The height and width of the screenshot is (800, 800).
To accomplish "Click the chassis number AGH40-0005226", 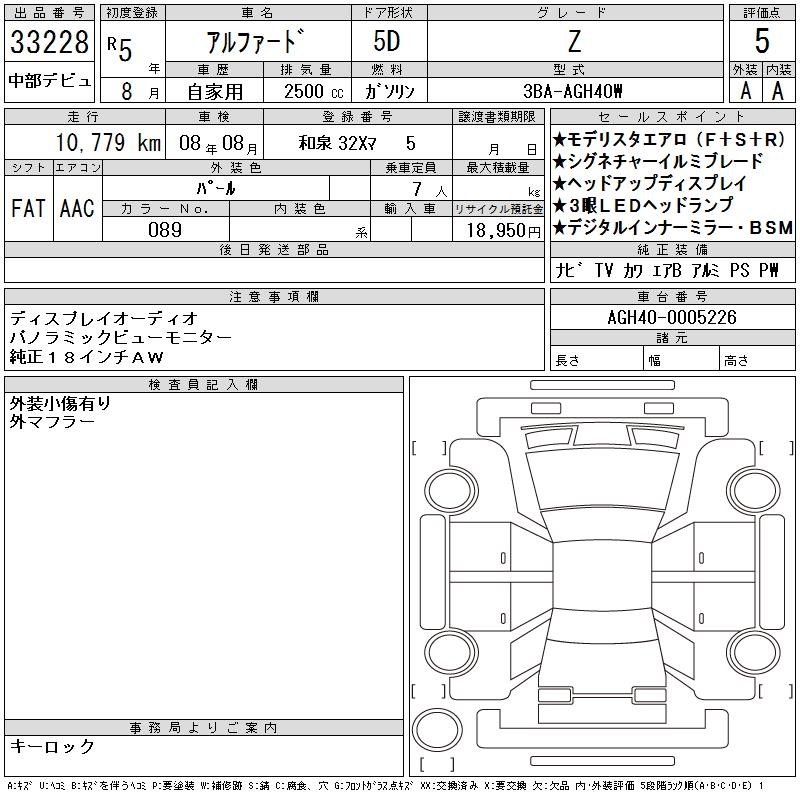I will point(672,318).
